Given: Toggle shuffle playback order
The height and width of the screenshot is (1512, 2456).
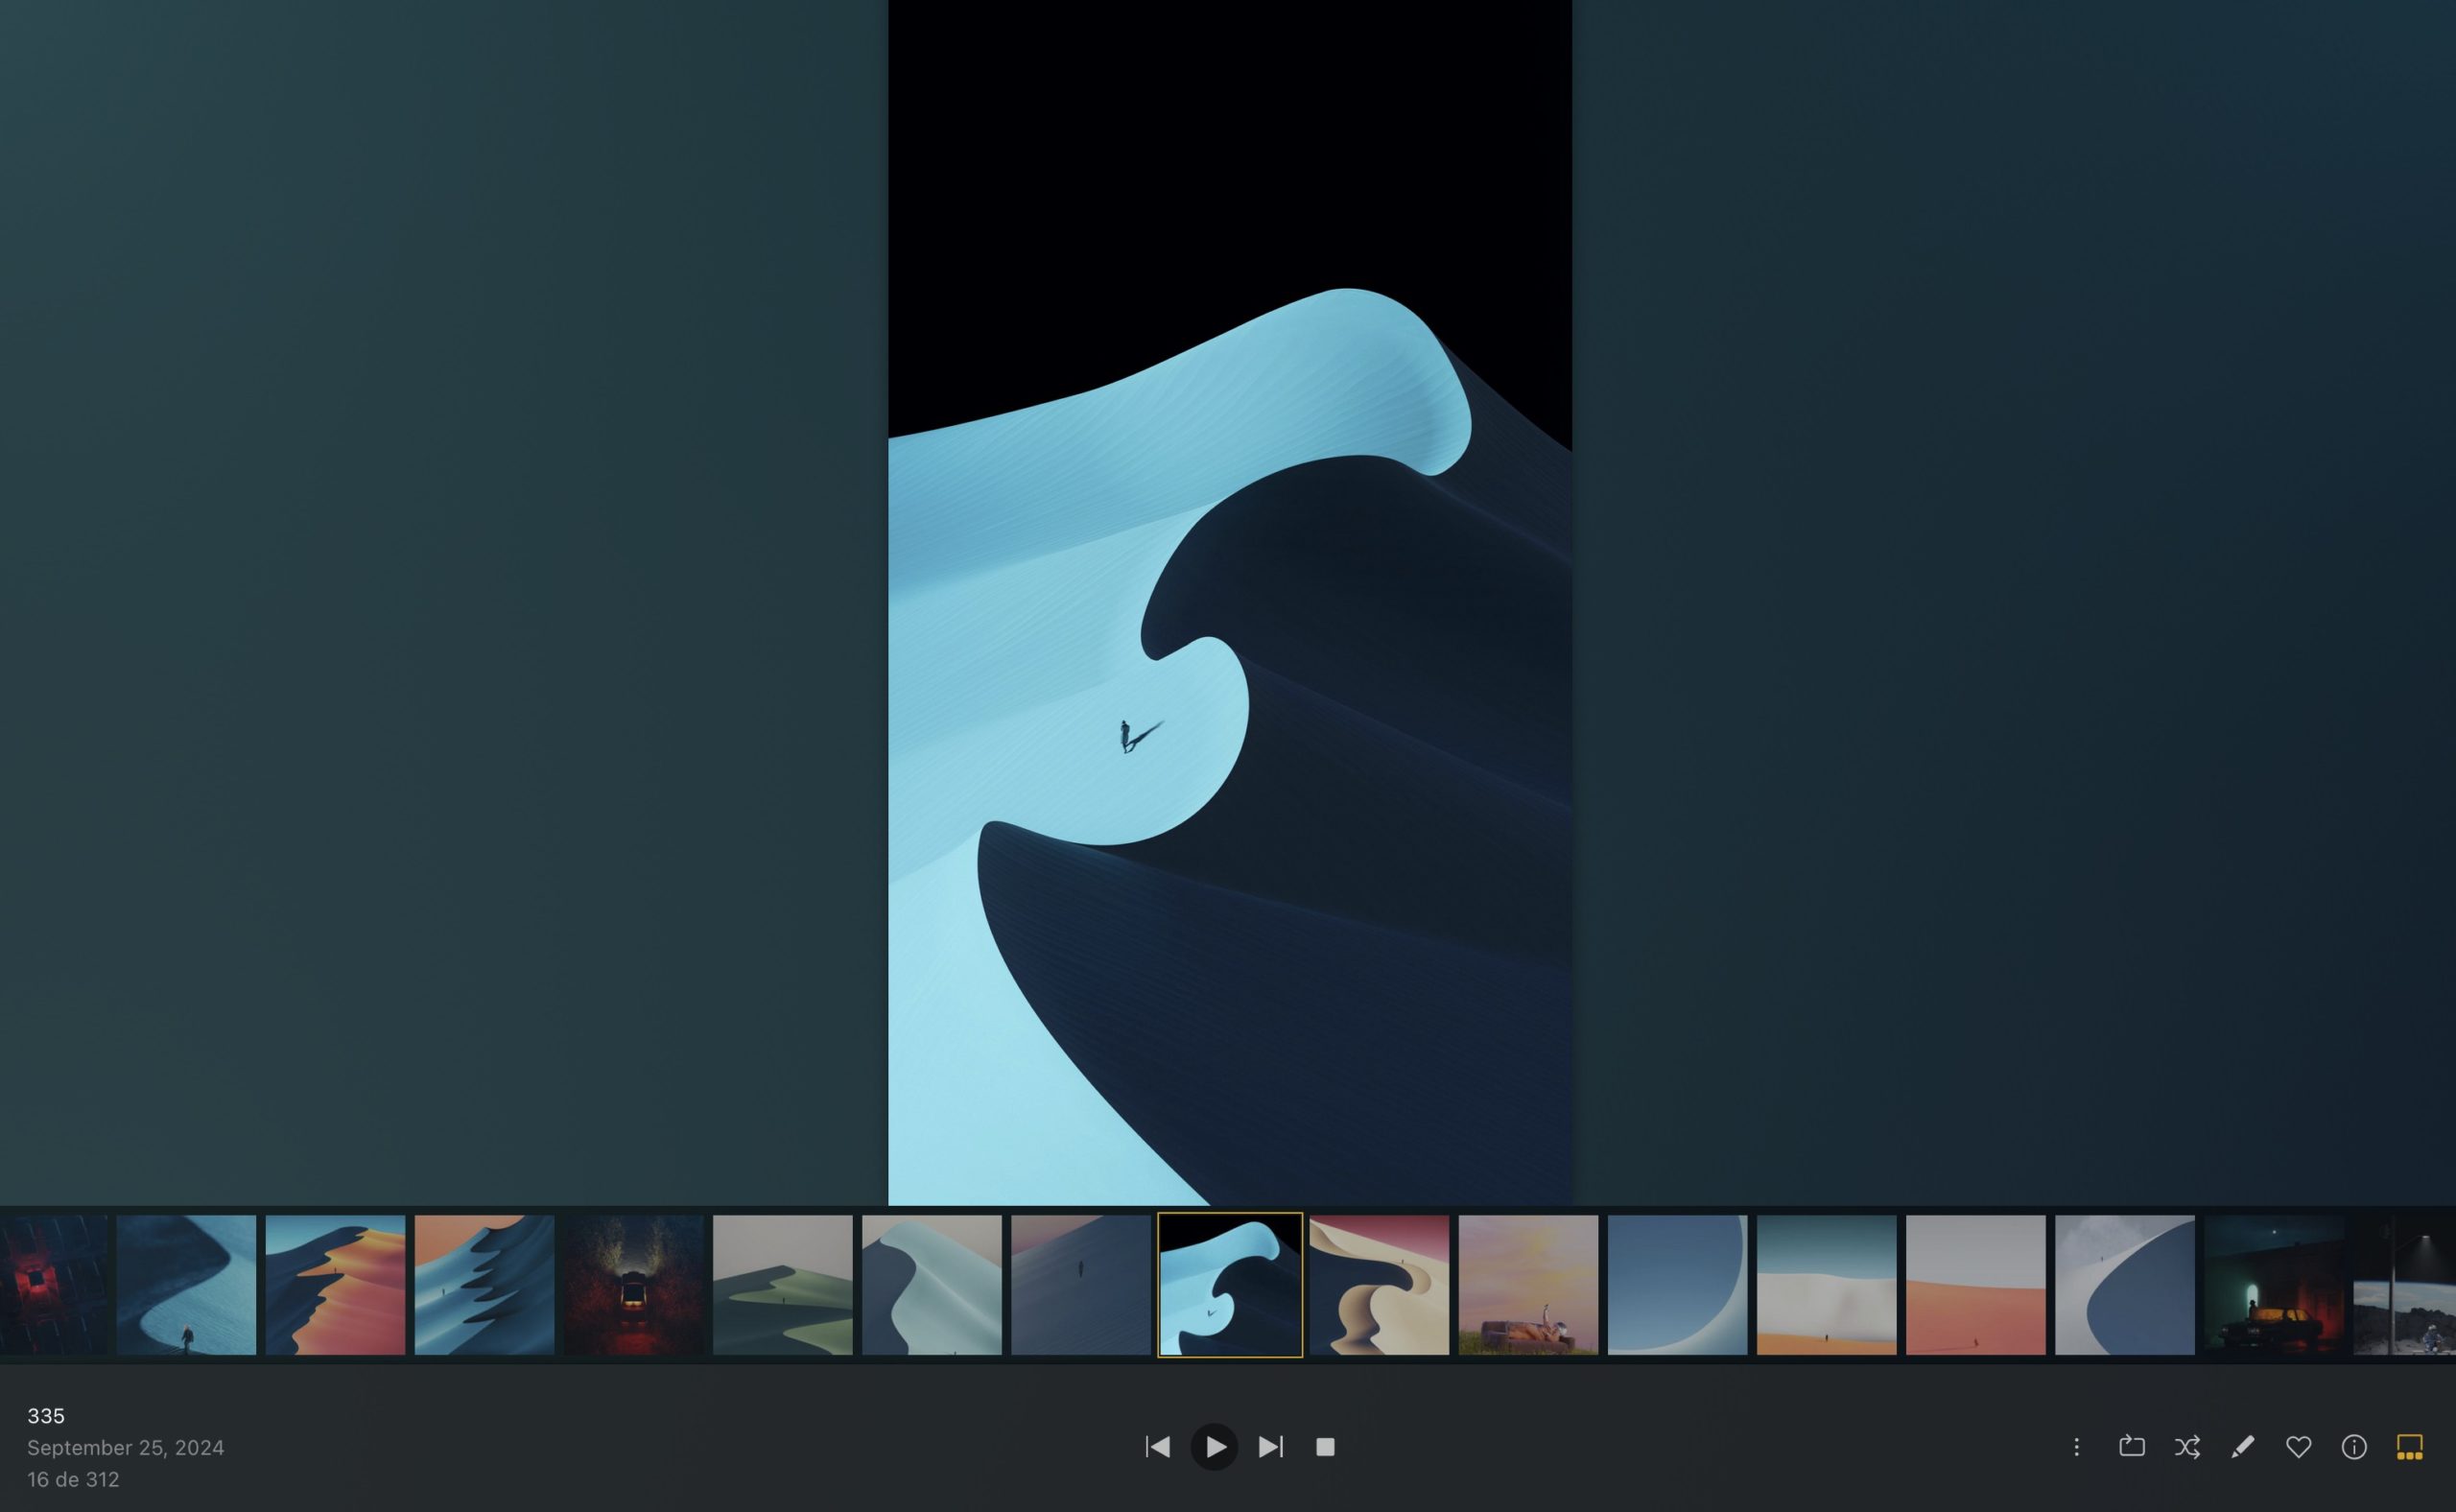Looking at the screenshot, I should [x=2187, y=1447].
